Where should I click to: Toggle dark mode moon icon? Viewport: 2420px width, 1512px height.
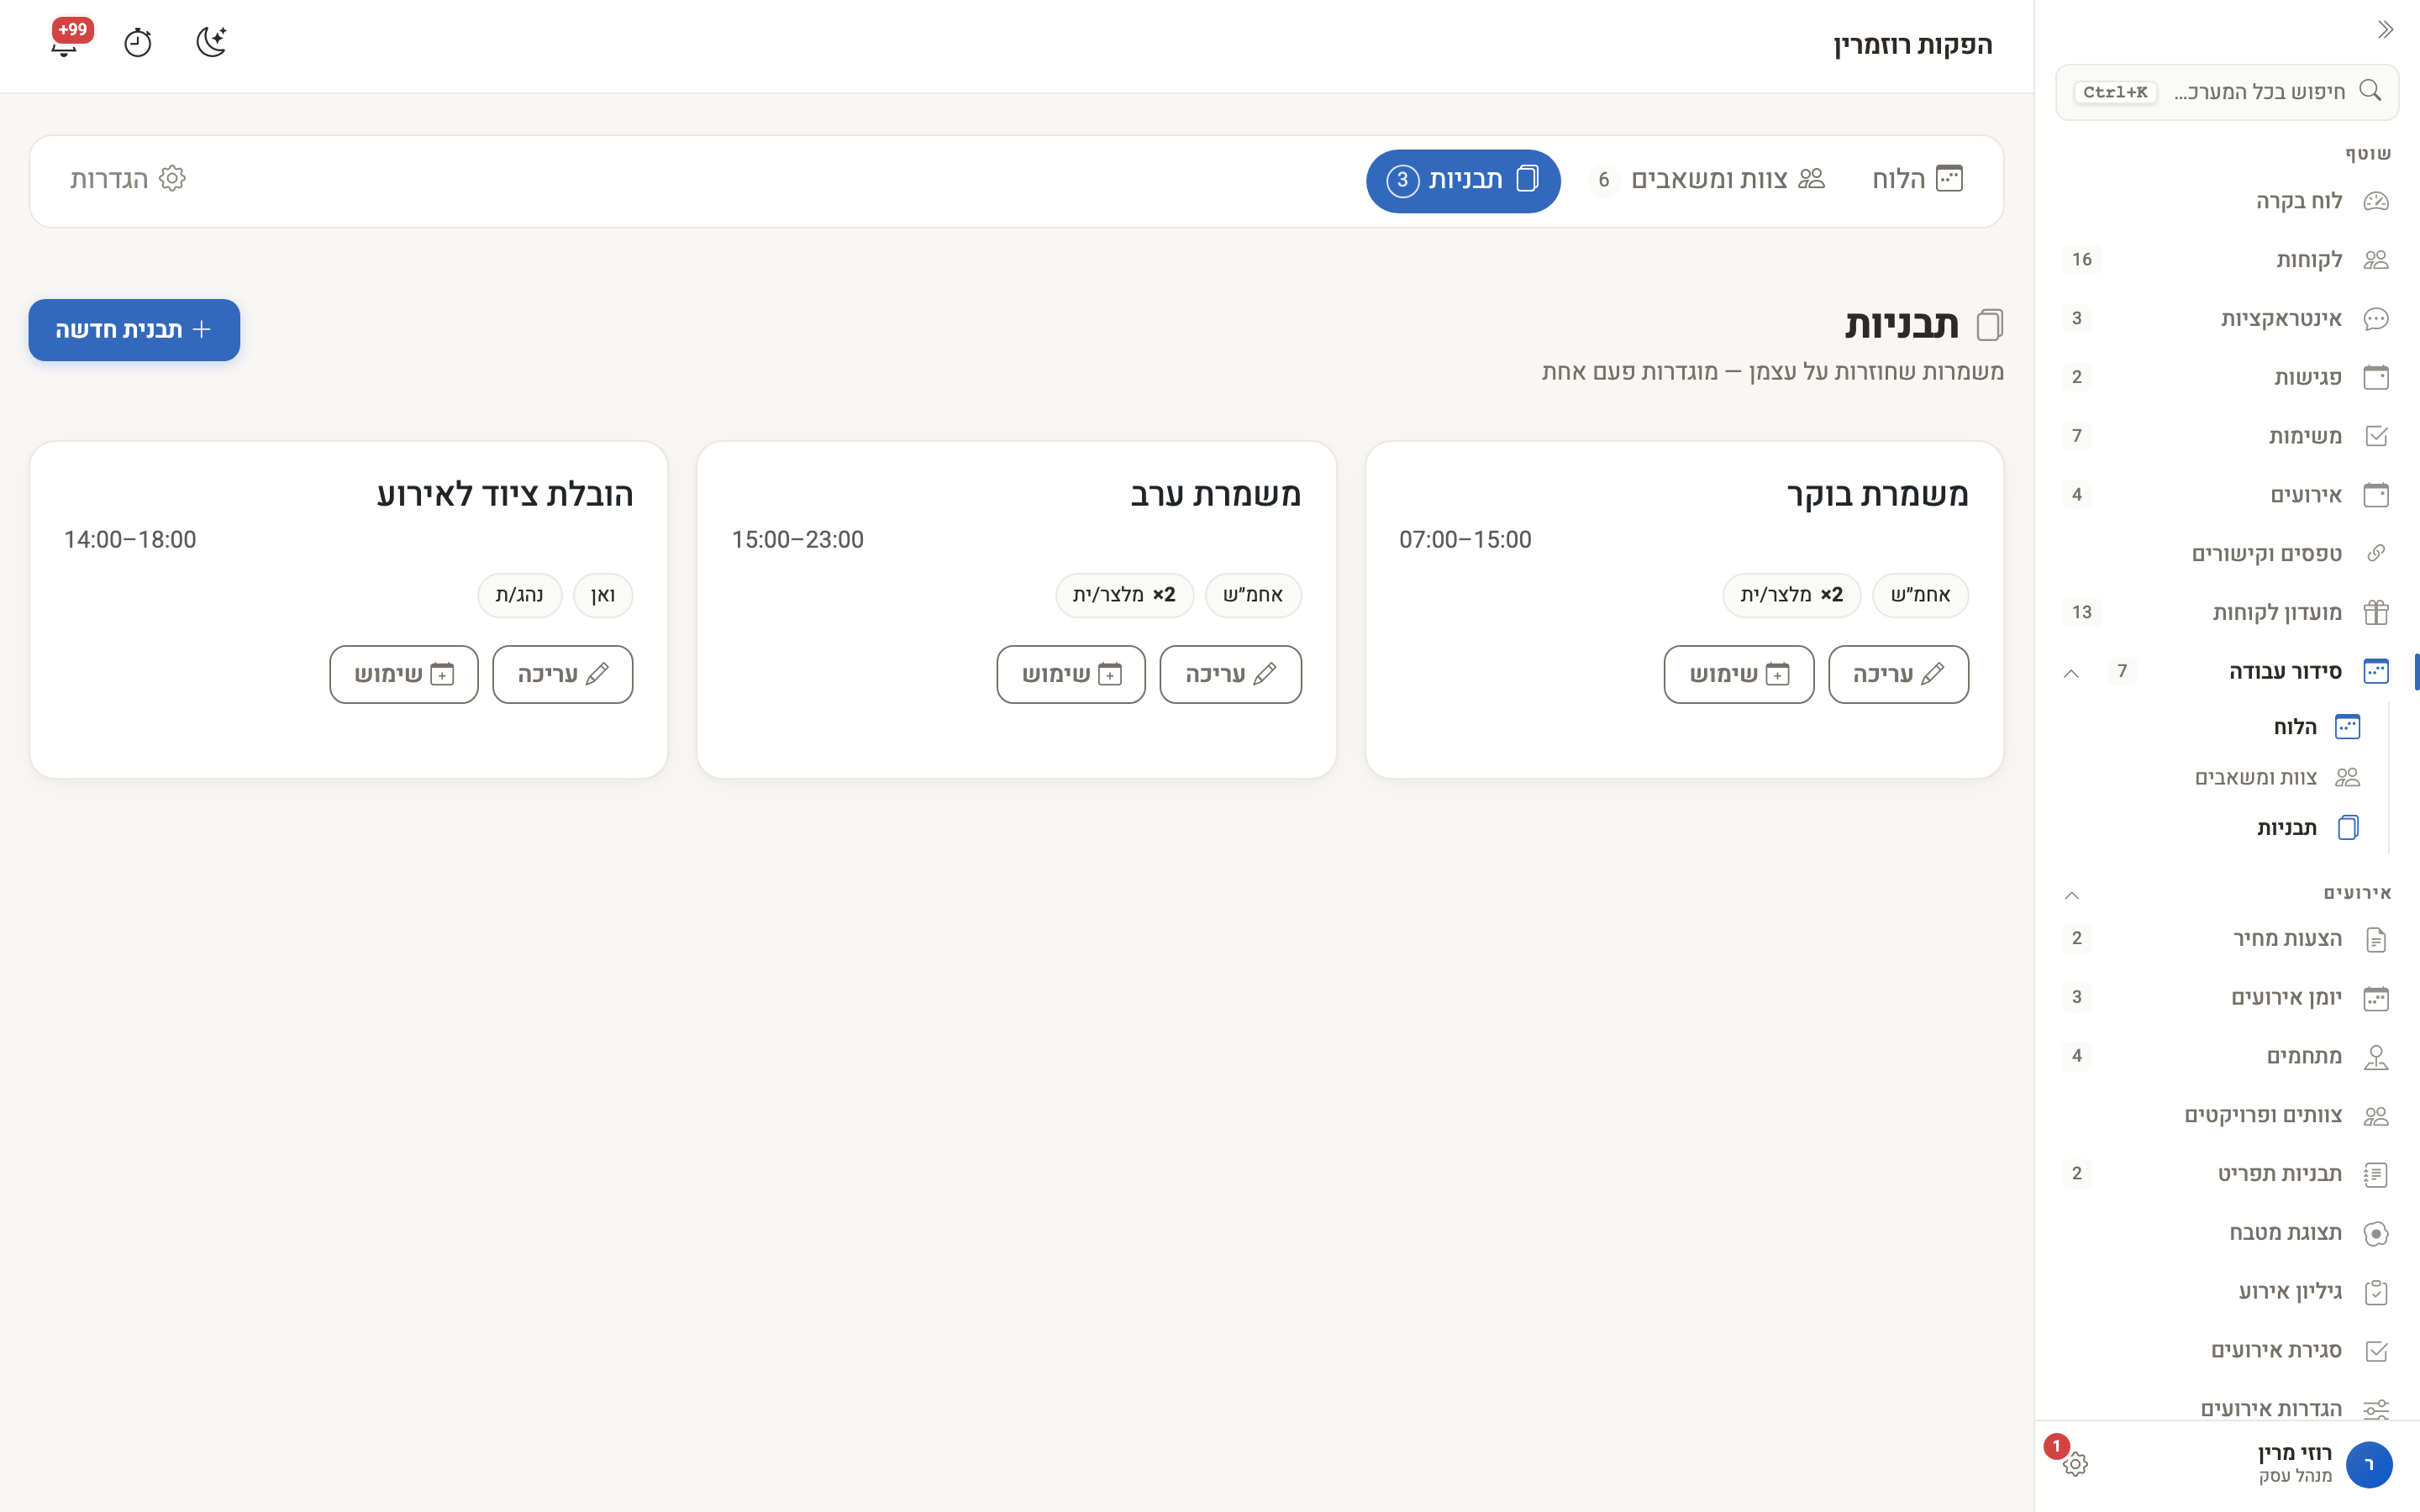coord(211,42)
